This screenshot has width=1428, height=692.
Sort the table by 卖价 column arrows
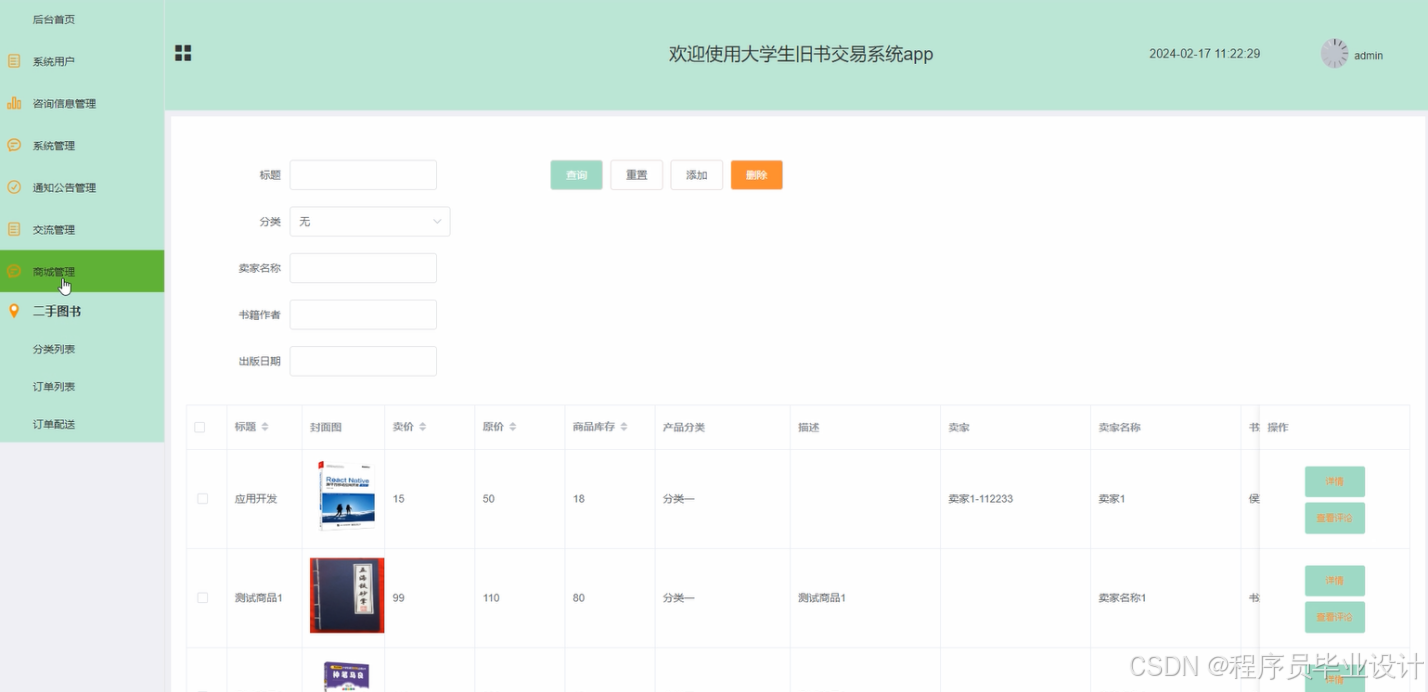point(423,427)
